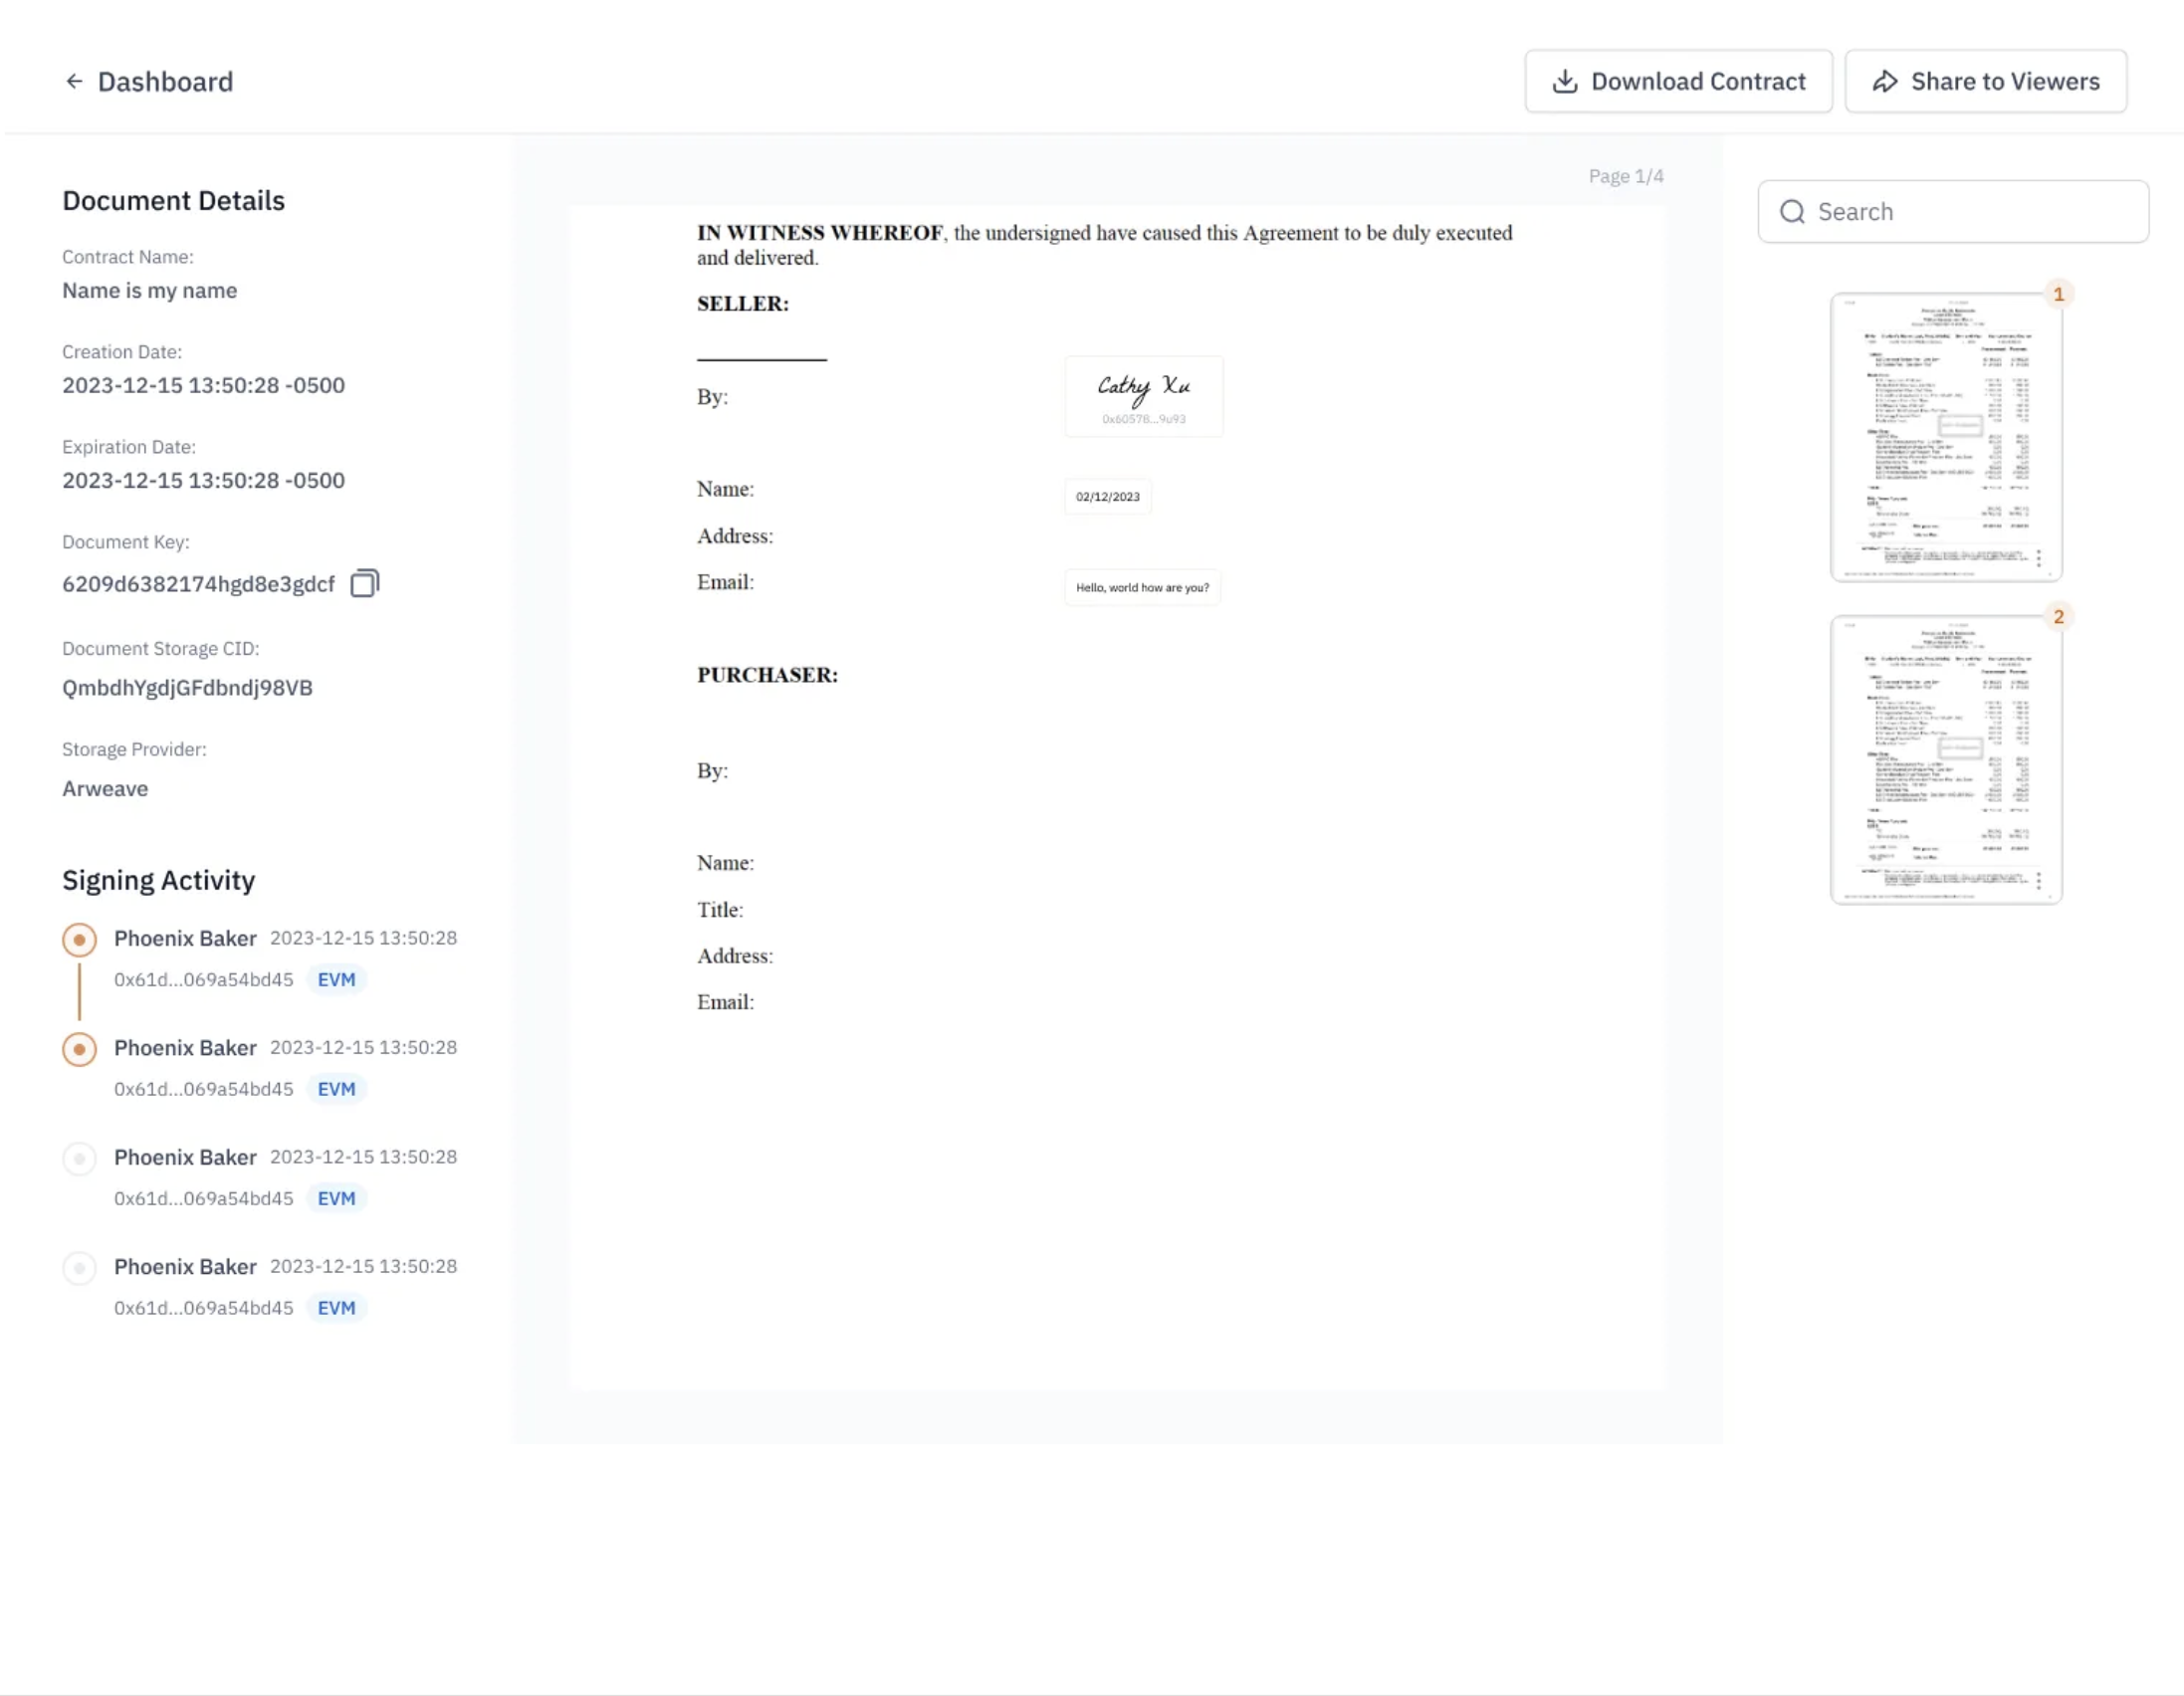Click the back arrow next to Dashboard

click(74, 81)
